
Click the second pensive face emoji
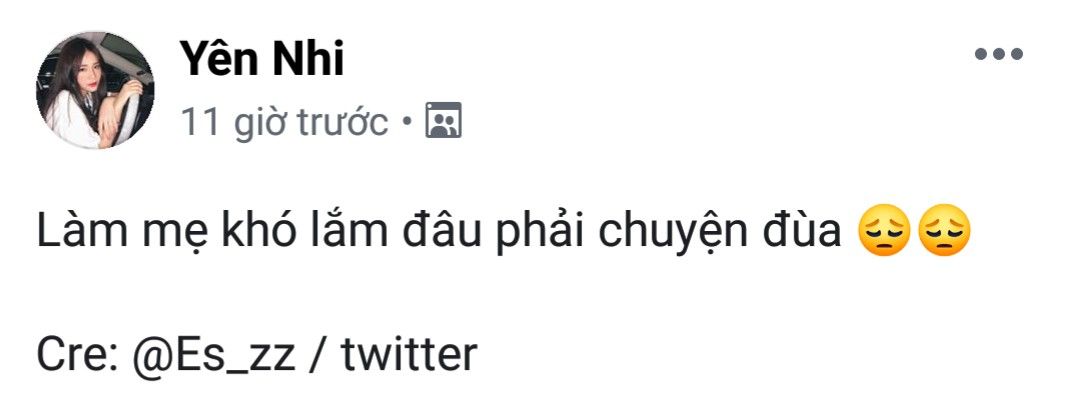tap(945, 232)
